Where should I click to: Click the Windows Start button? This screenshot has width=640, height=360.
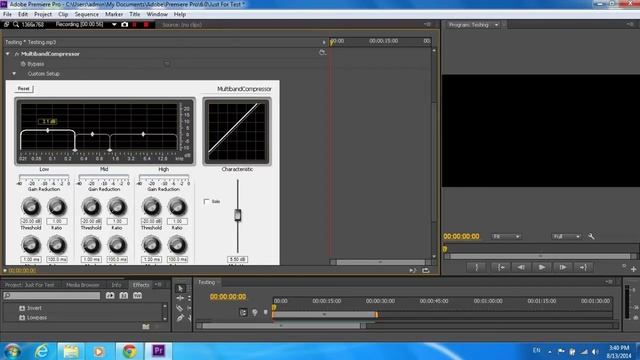[12, 351]
